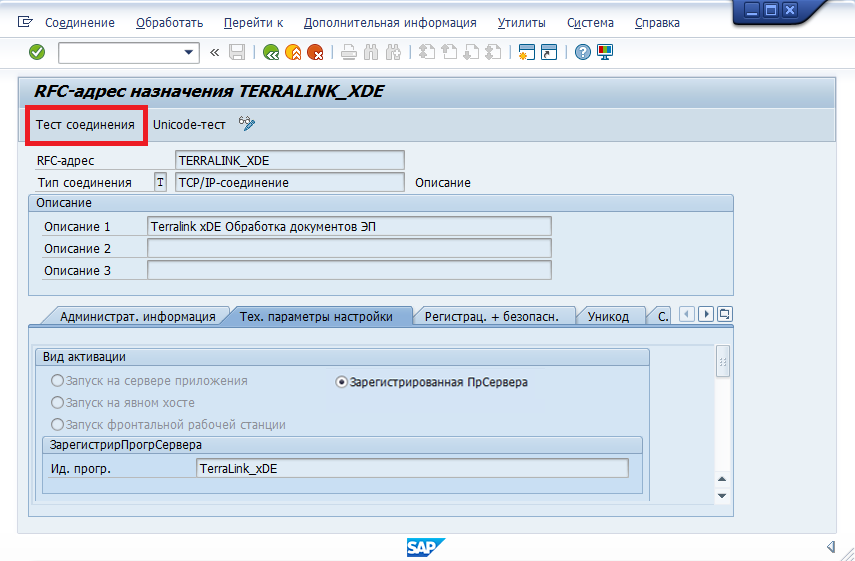Click the Customize Local Layout monitor icon
Screen dimensions: 855x561
pyautogui.click(x=605, y=52)
